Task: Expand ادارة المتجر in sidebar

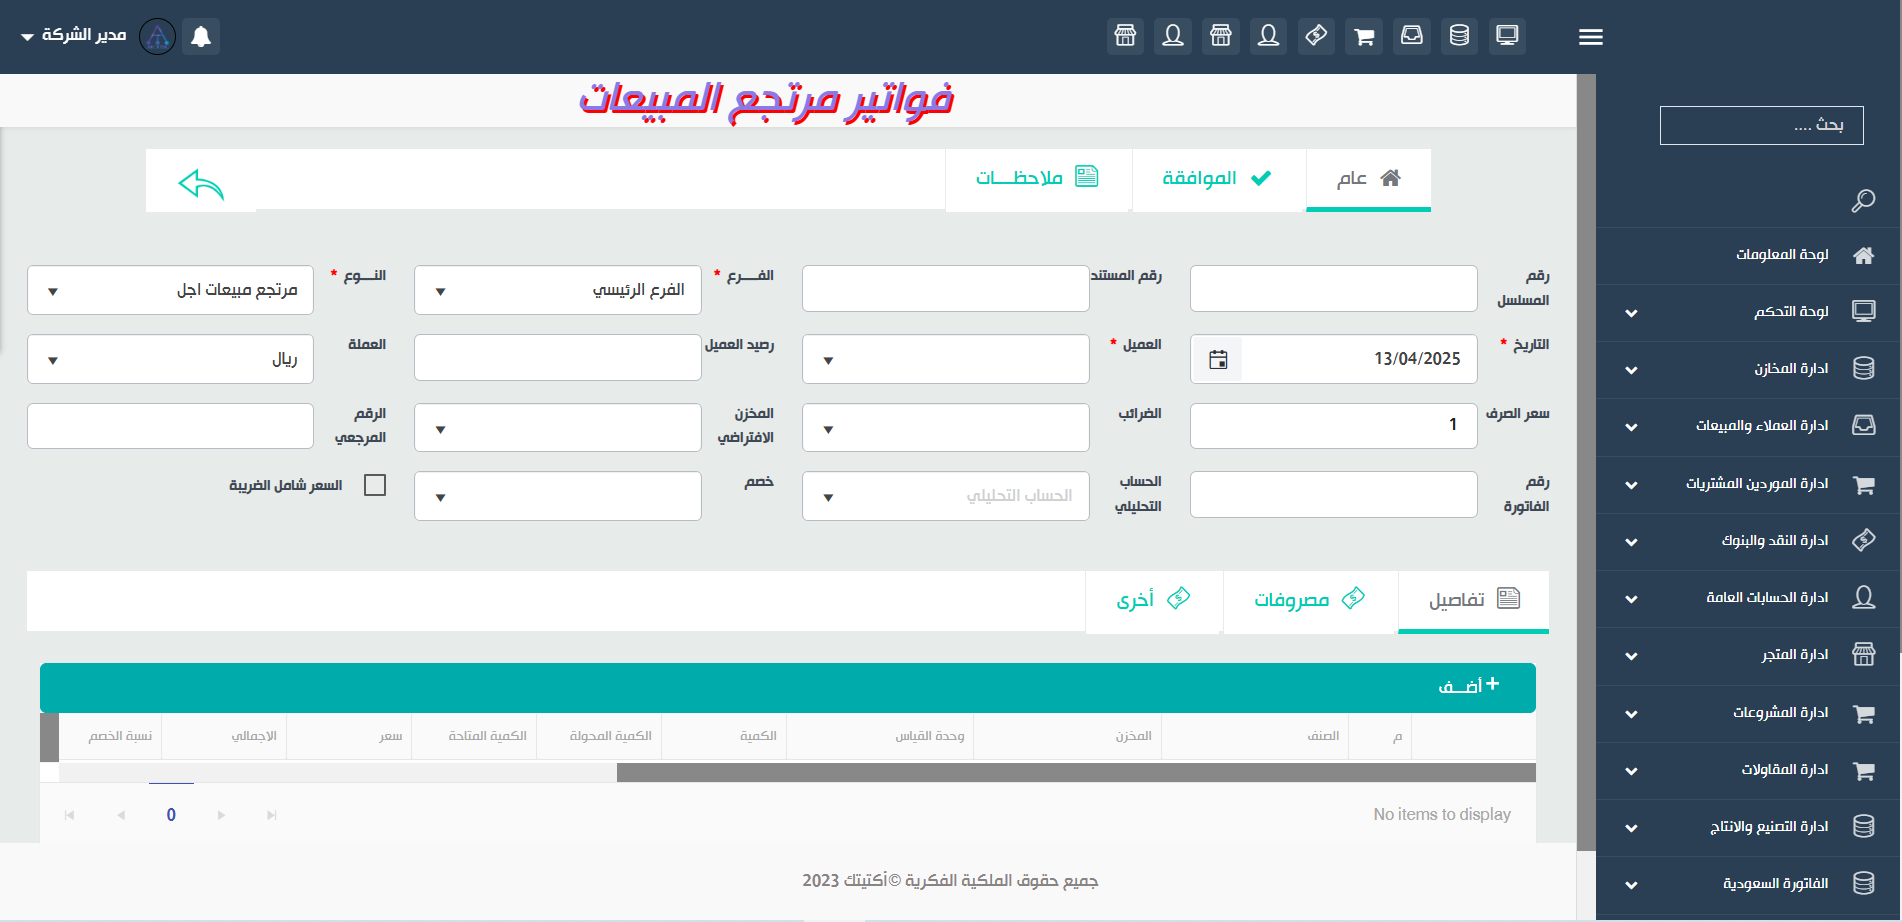Action: (1748, 655)
